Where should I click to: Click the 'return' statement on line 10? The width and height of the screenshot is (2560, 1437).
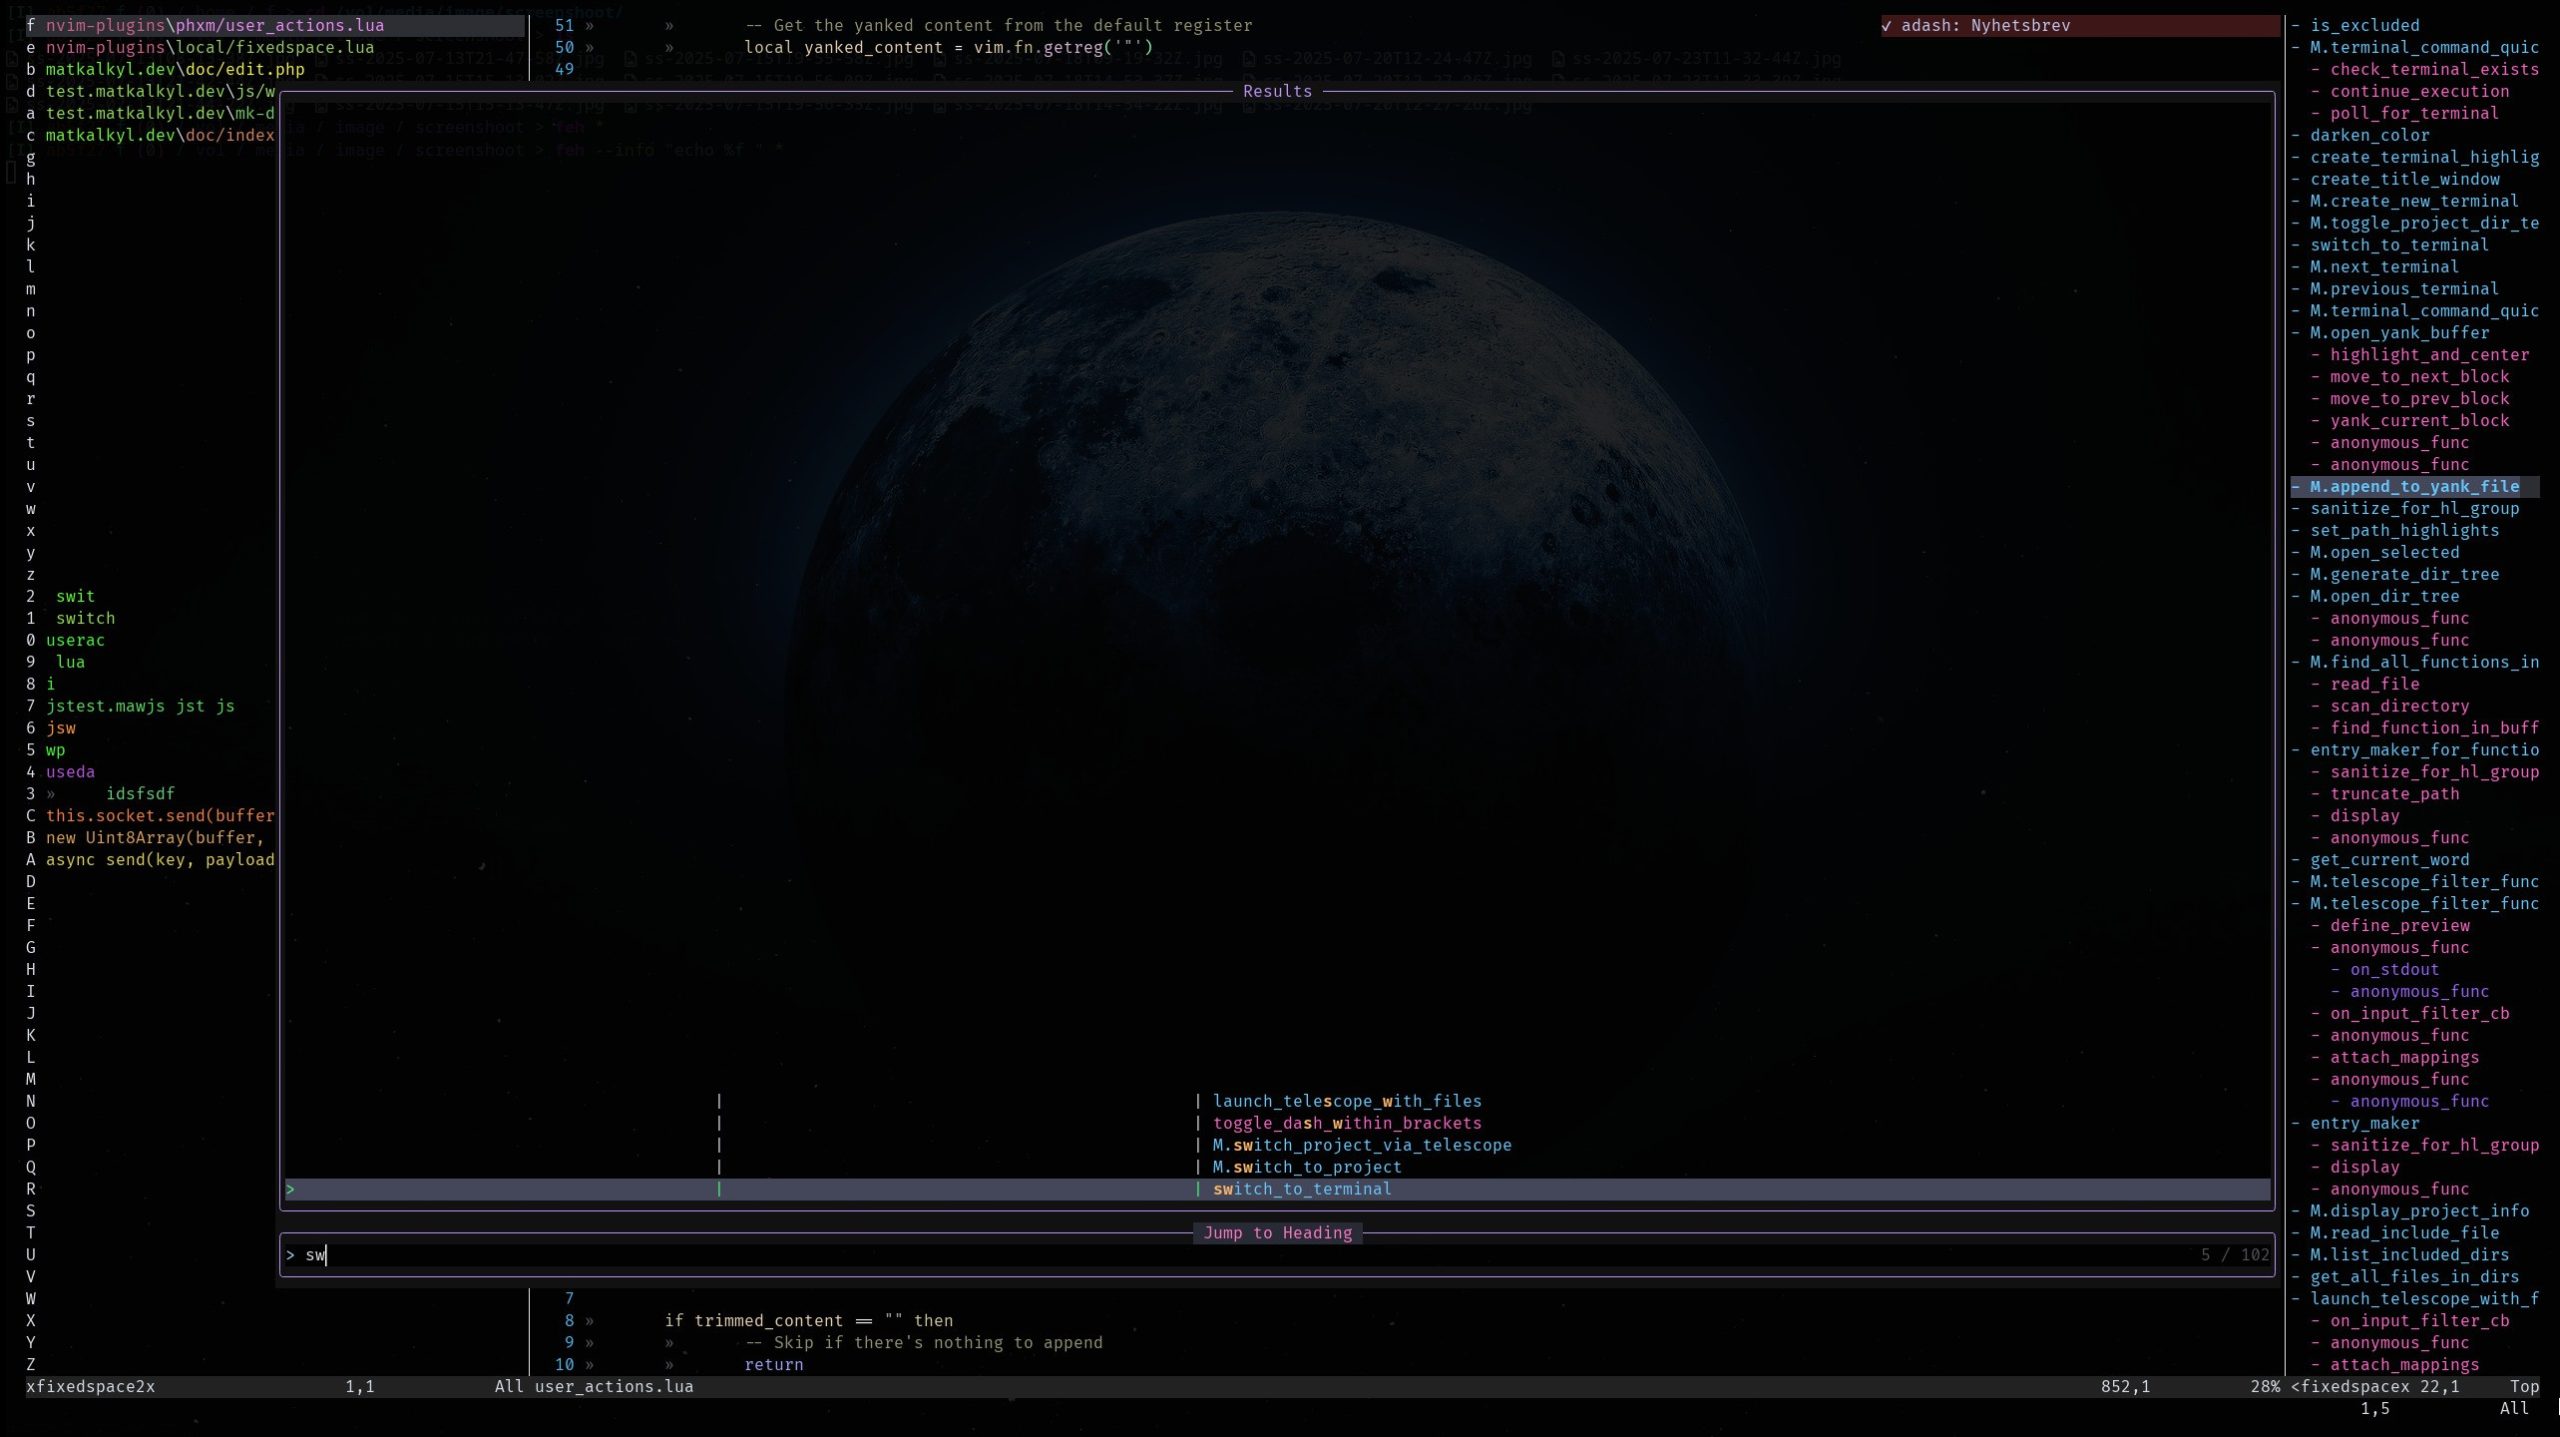click(x=773, y=1365)
